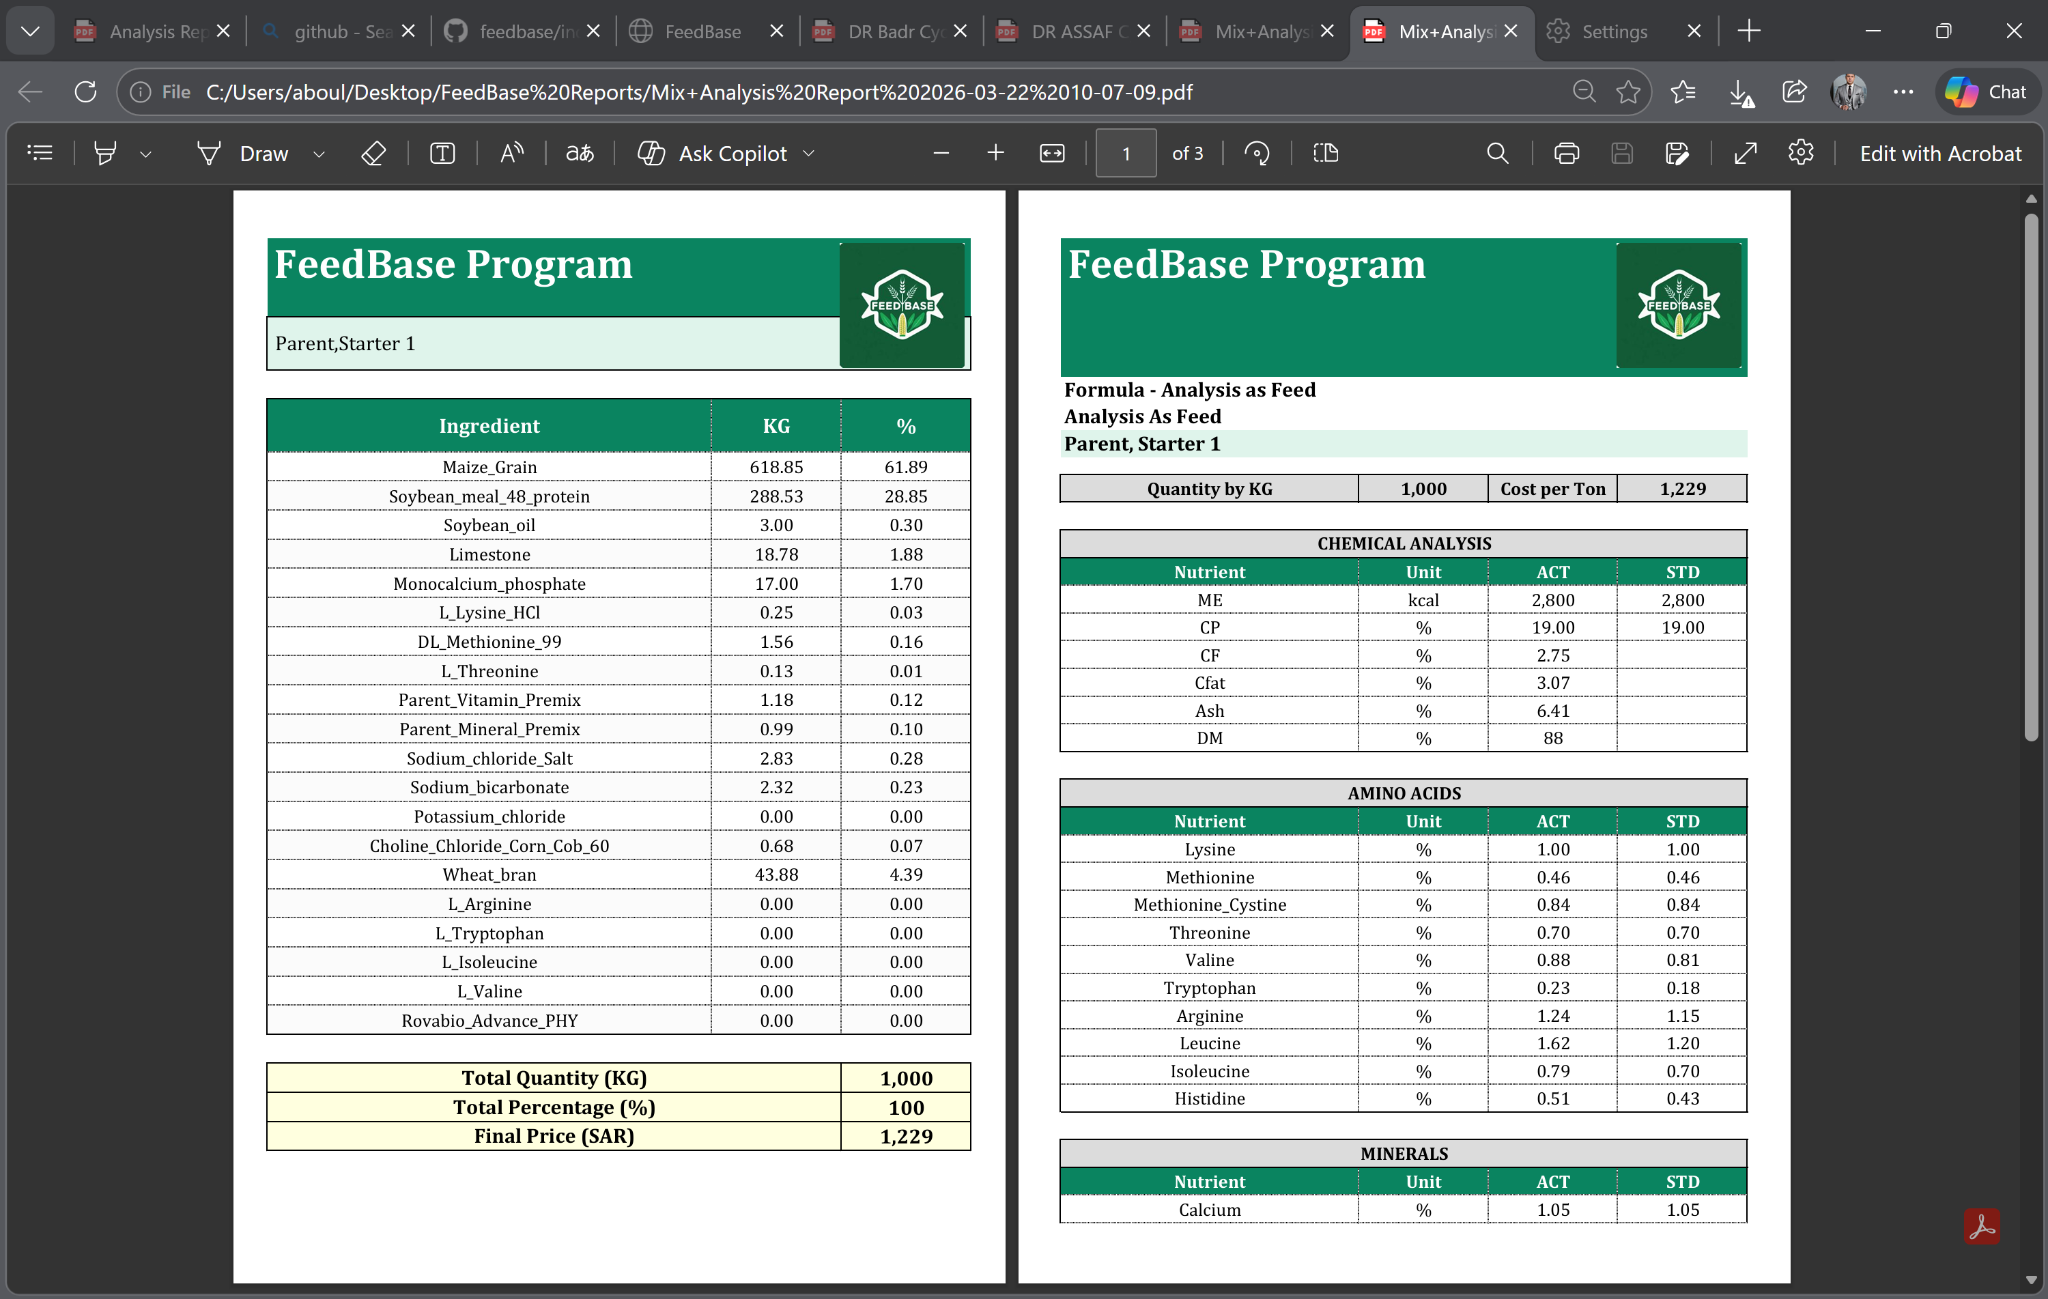Open the PDF document outline panel
The image size is (2048, 1299).
[x=39, y=153]
